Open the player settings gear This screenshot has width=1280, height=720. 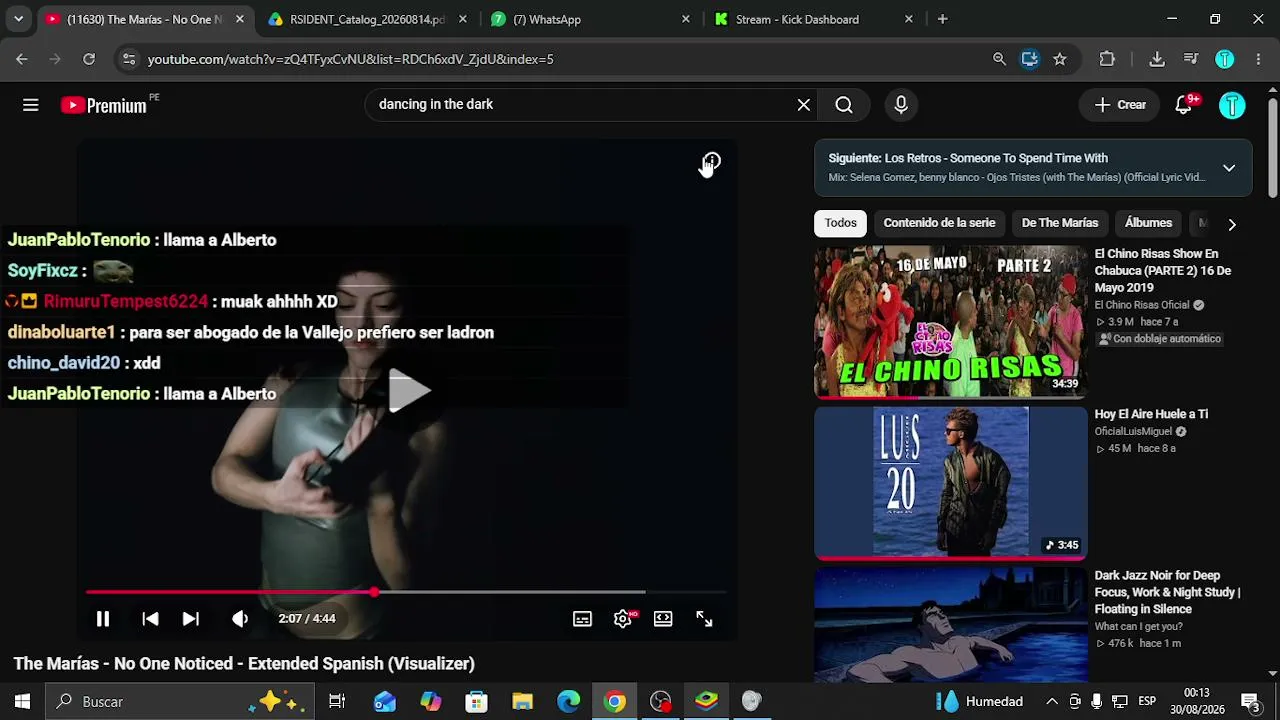click(x=623, y=619)
